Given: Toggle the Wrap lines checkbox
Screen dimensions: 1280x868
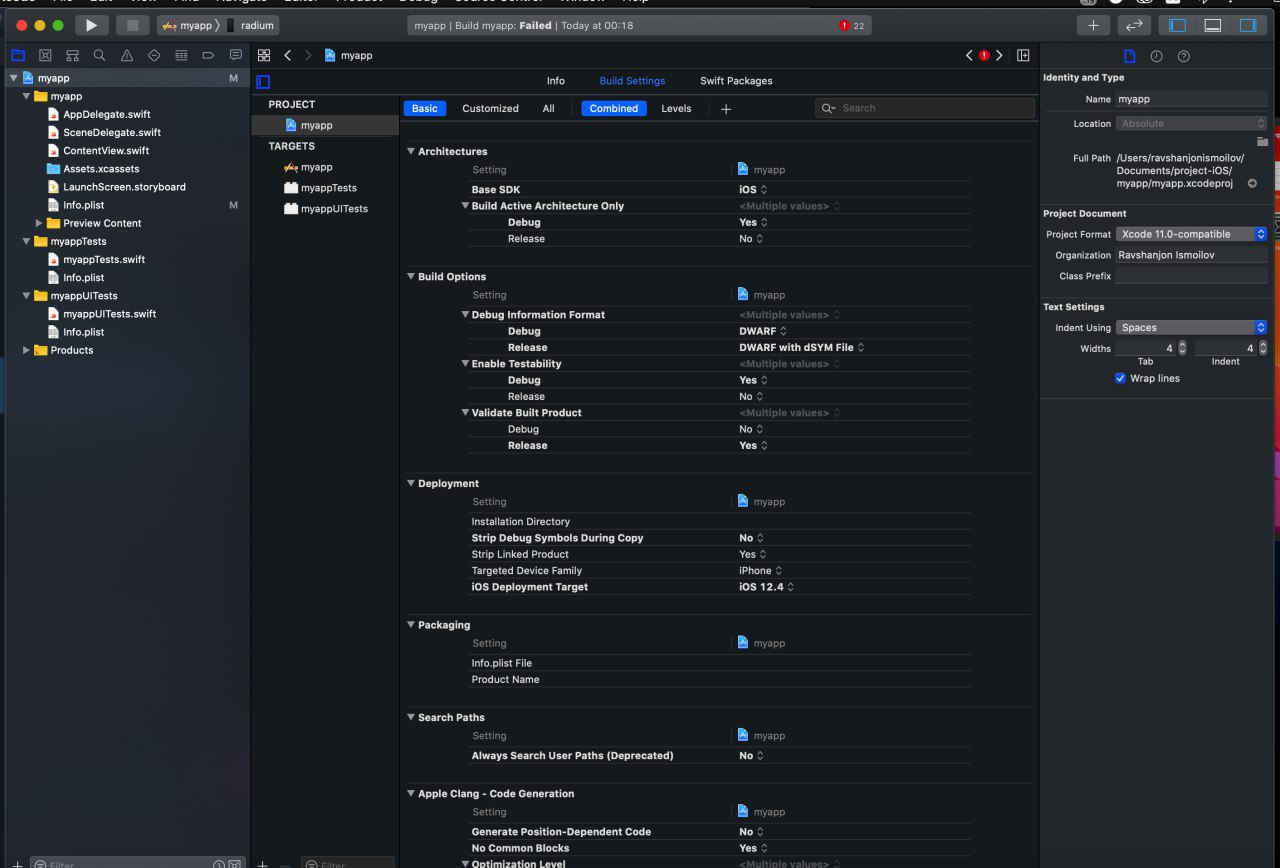Looking at the screenshot, I should 1120,378.
